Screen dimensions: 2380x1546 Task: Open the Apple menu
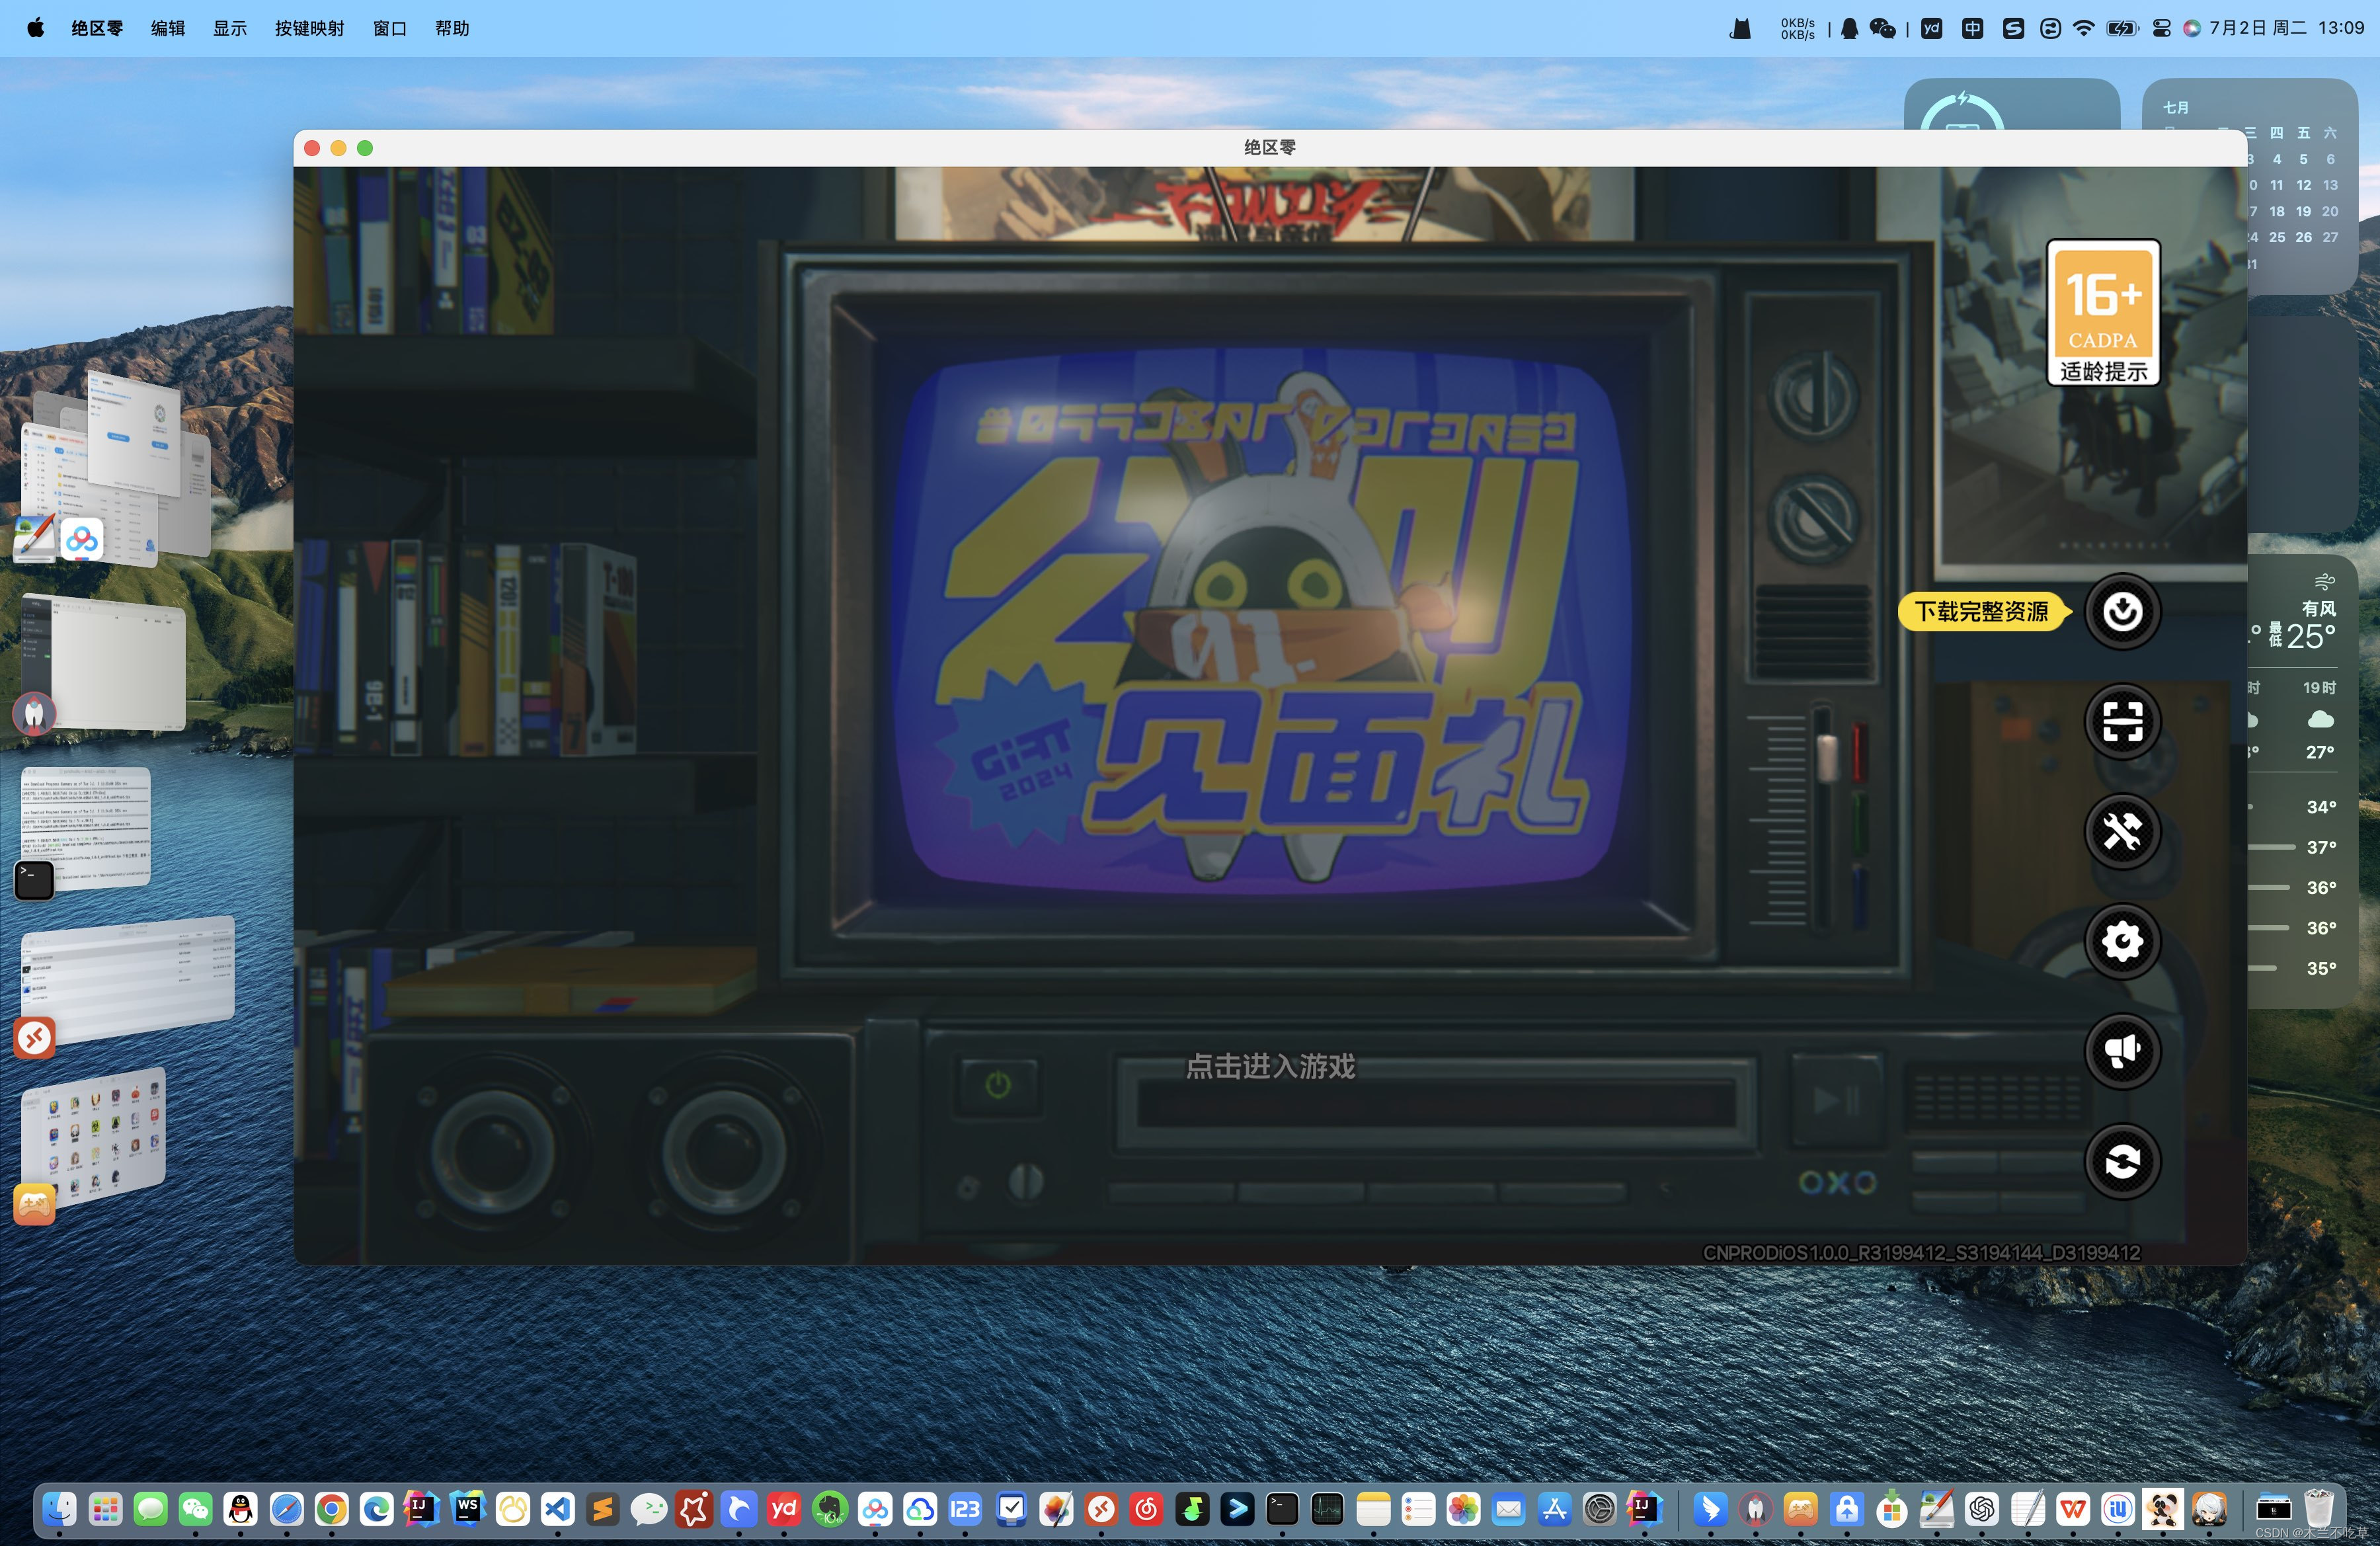[x=36, y=28]
